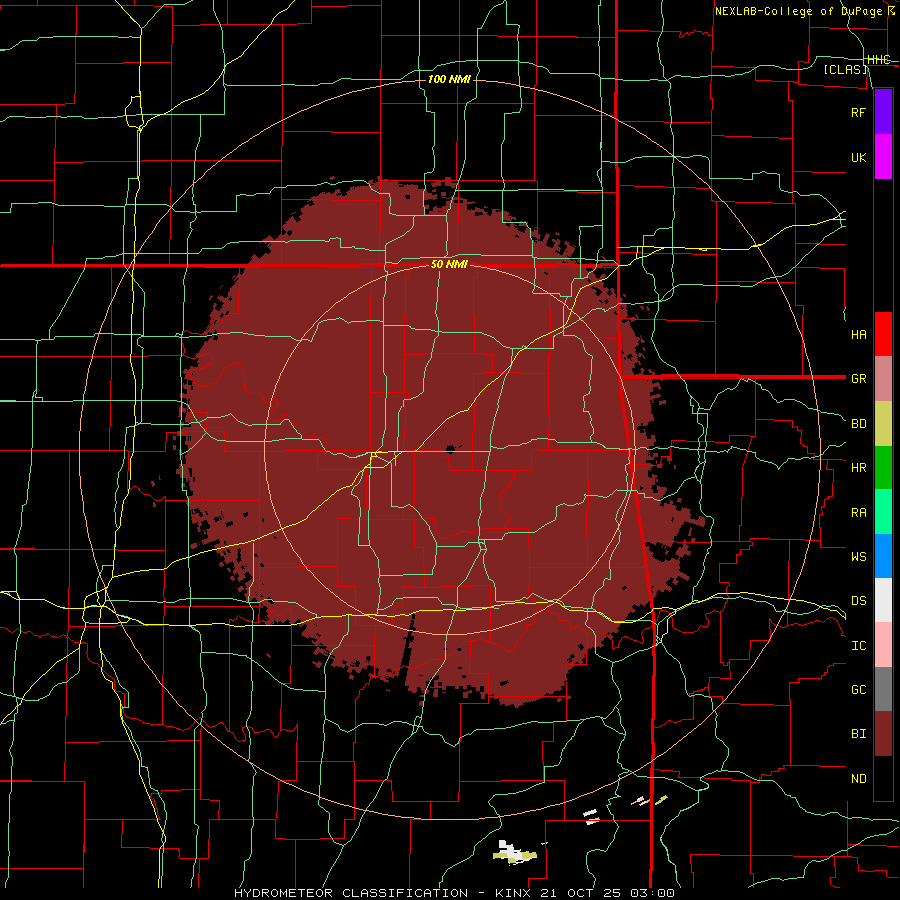Click the 100 NMI range ring label
This screenshot has height=900, width=900.
[x=449, y=79]
